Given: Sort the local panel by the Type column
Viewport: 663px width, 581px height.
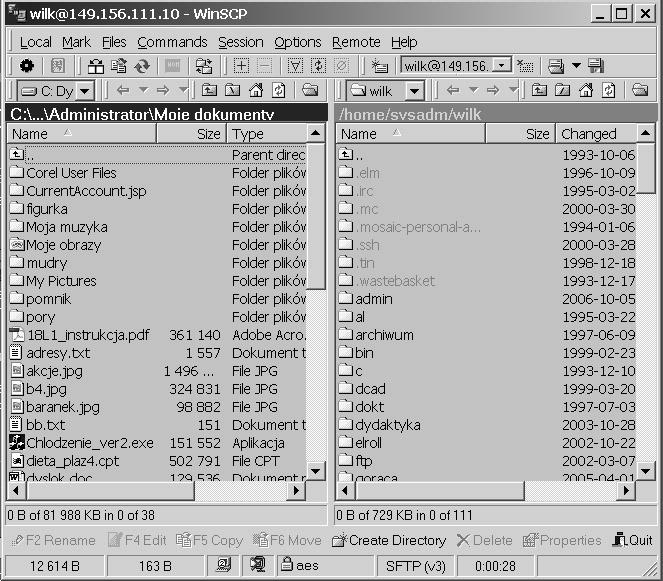Looking at the screenshot, I should (266, 134).
